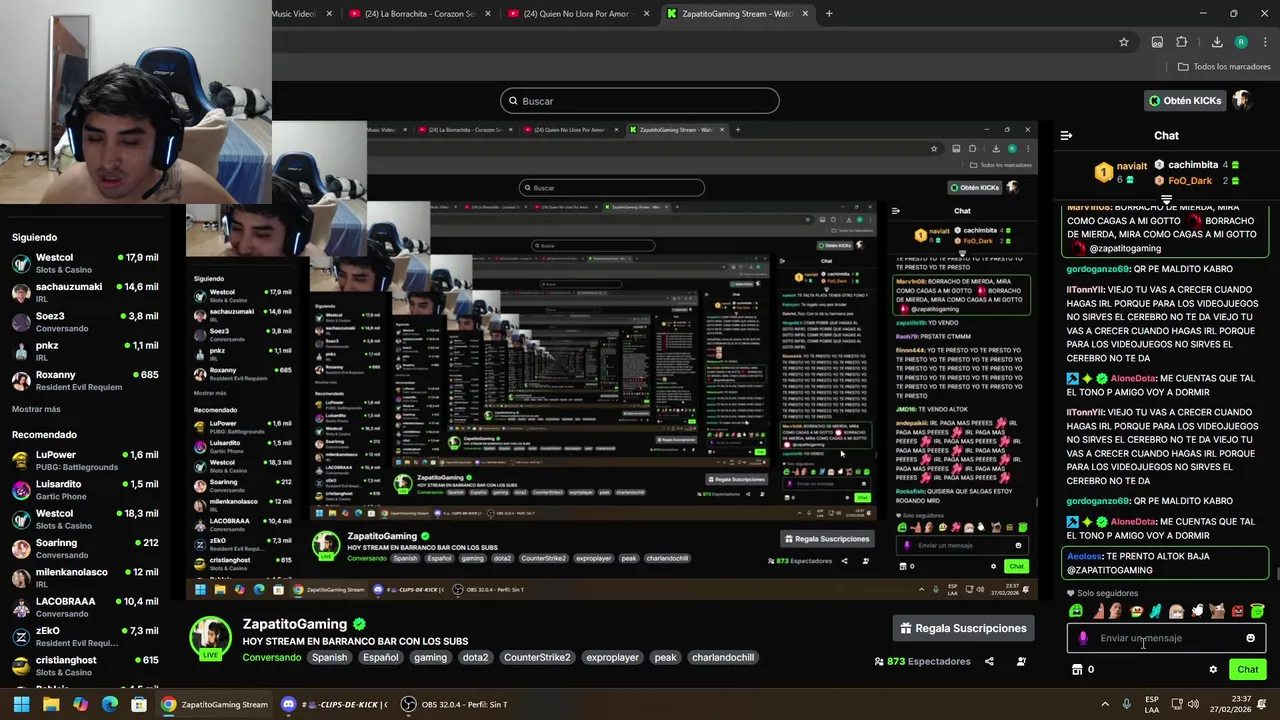Image resolution: width=1280 pixels, height=720 pixels.
Task: Insert the cat quick emote
Action: (x=1217, y=611)
